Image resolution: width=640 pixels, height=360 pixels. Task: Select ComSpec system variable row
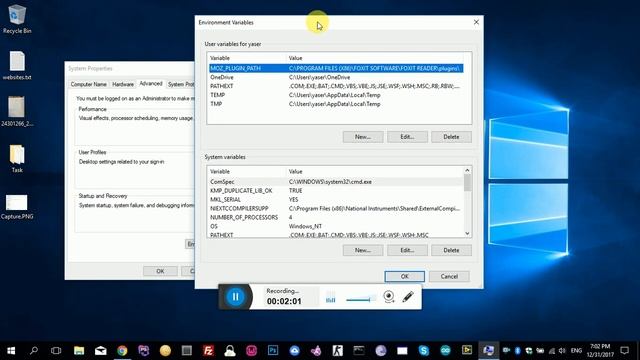pos(336,182)
